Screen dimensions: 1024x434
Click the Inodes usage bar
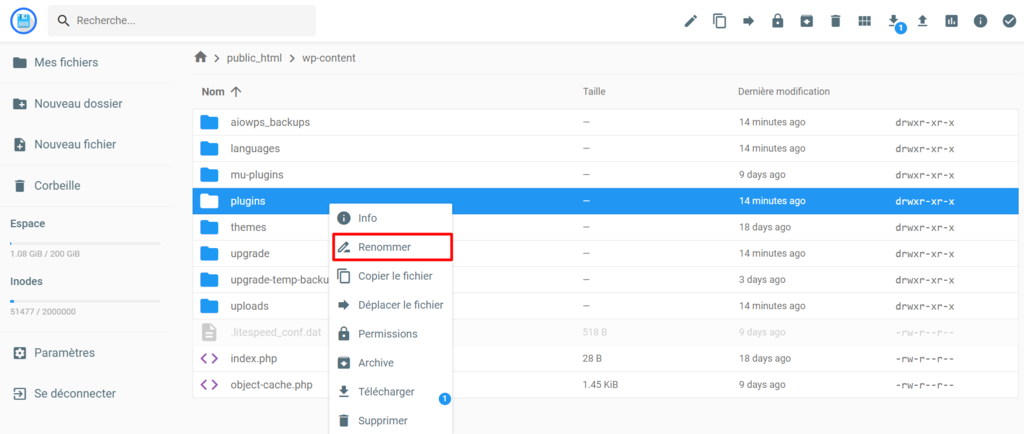click(x=85, y=302)
